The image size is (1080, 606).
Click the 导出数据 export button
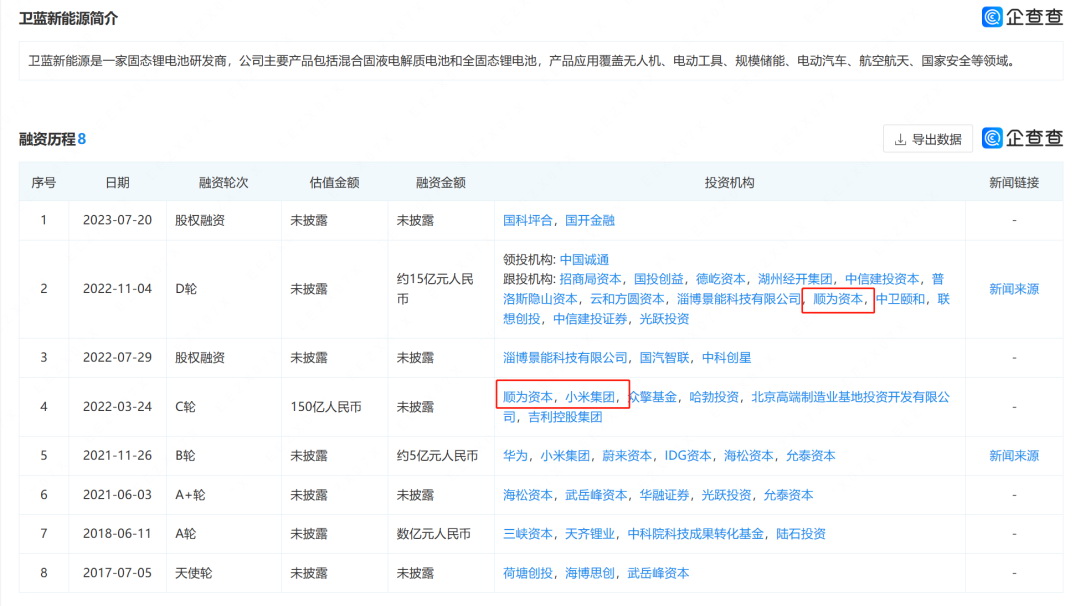927,139
